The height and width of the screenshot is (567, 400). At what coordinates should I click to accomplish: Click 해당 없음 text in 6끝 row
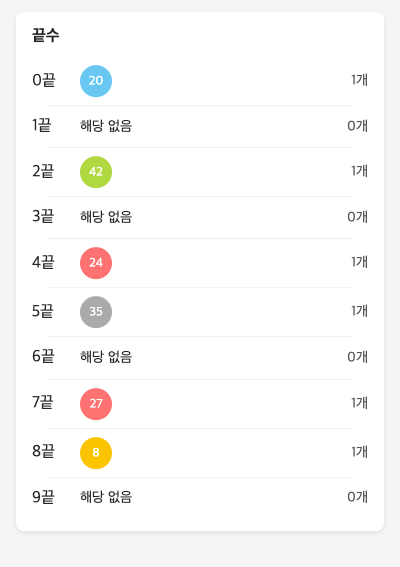click(x=106, y=357)
